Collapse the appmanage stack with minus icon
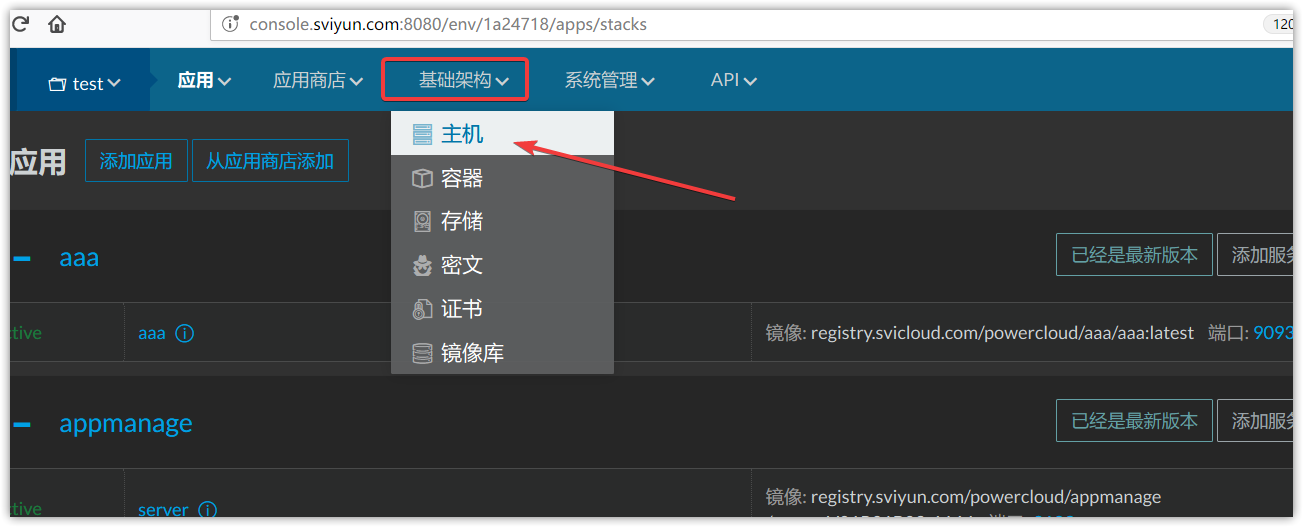This screenshot has width=1303, height=527. (x=22, y=424)
